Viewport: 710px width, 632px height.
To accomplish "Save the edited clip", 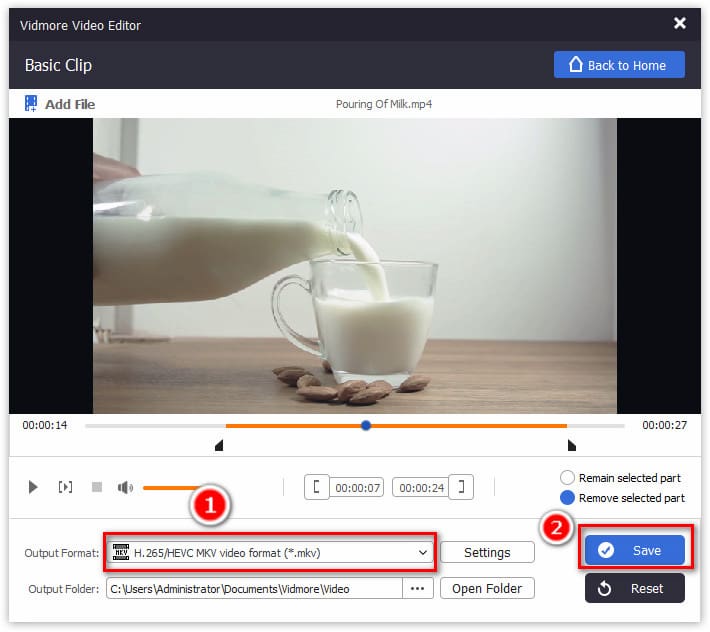I will (x=634, y=551).
